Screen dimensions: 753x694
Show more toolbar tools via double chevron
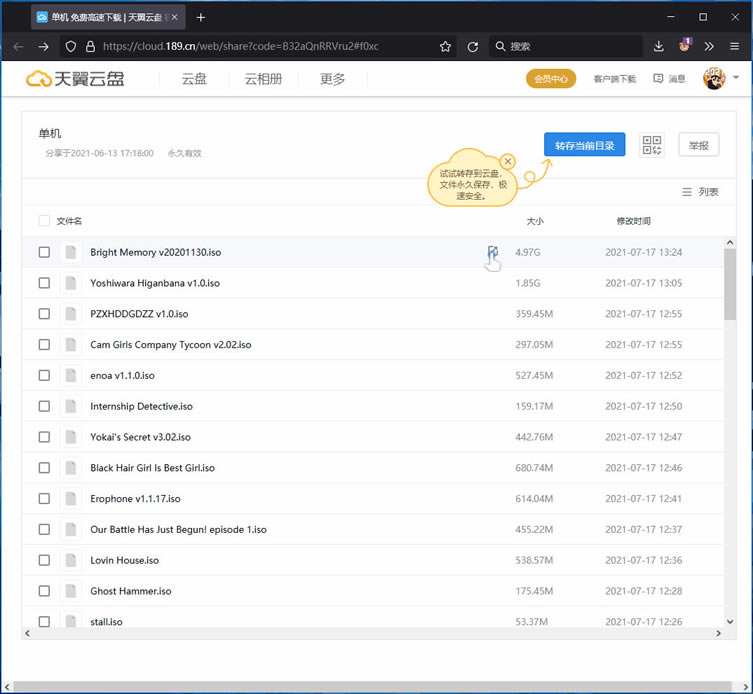(x=709, y=47)
